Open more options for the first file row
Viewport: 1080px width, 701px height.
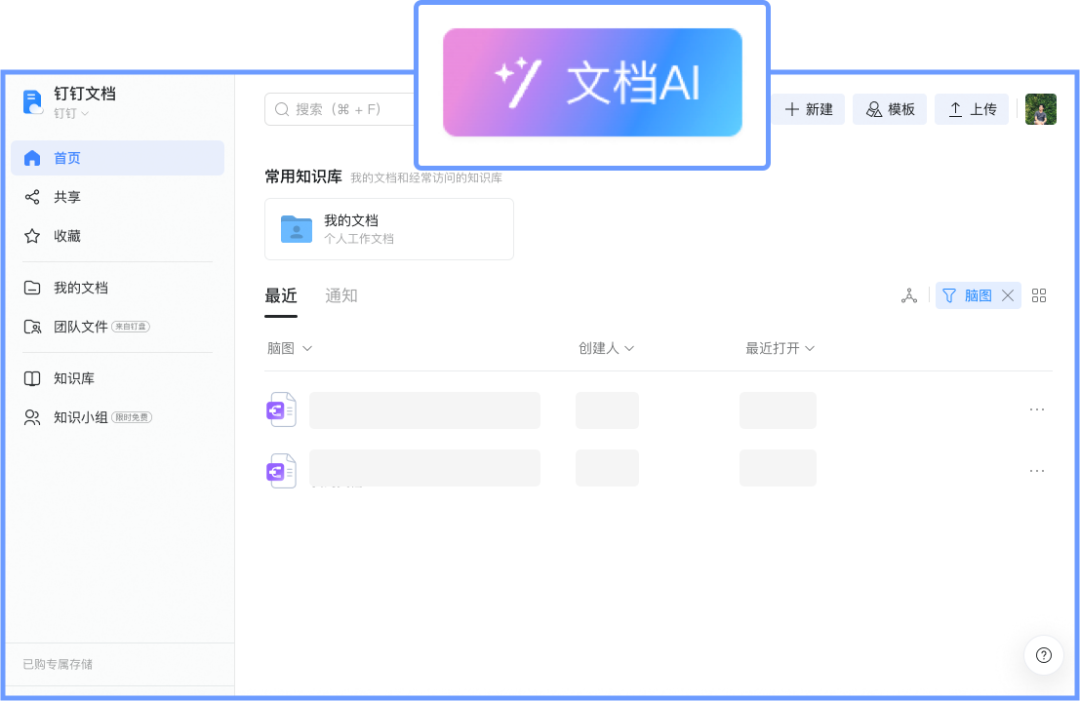(1037, 410)
